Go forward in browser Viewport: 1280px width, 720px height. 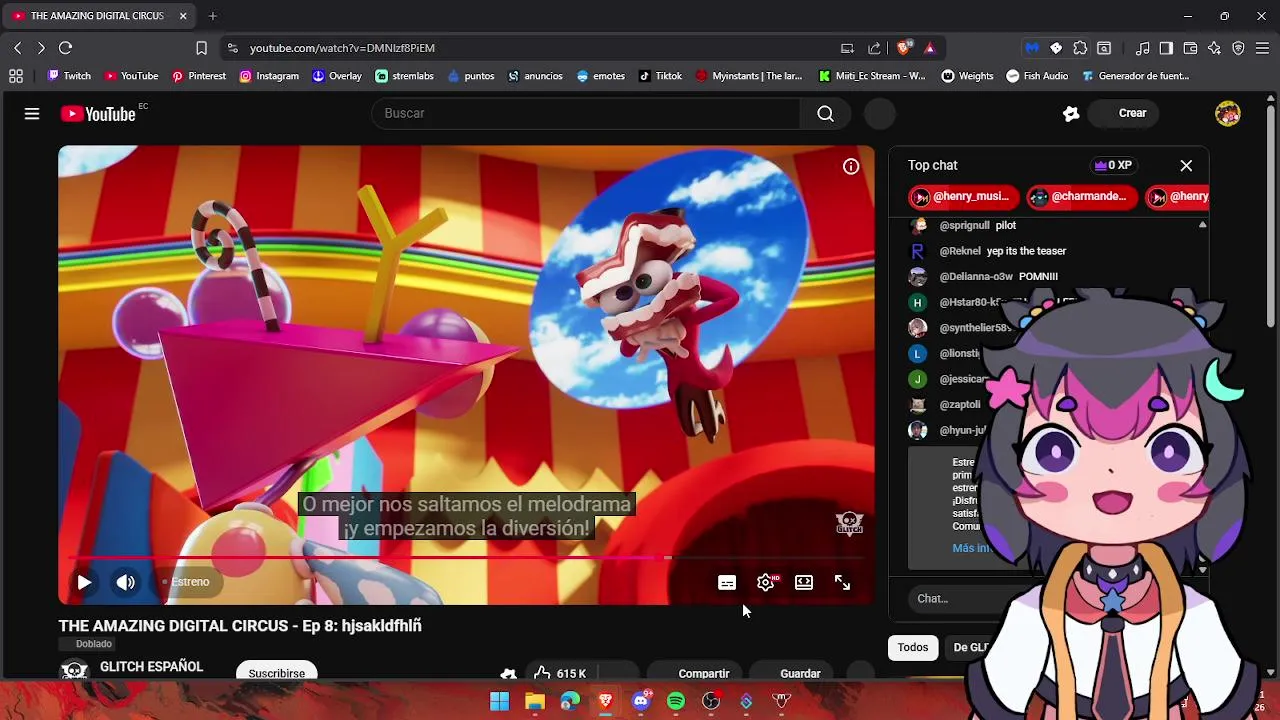coord(41,48)
